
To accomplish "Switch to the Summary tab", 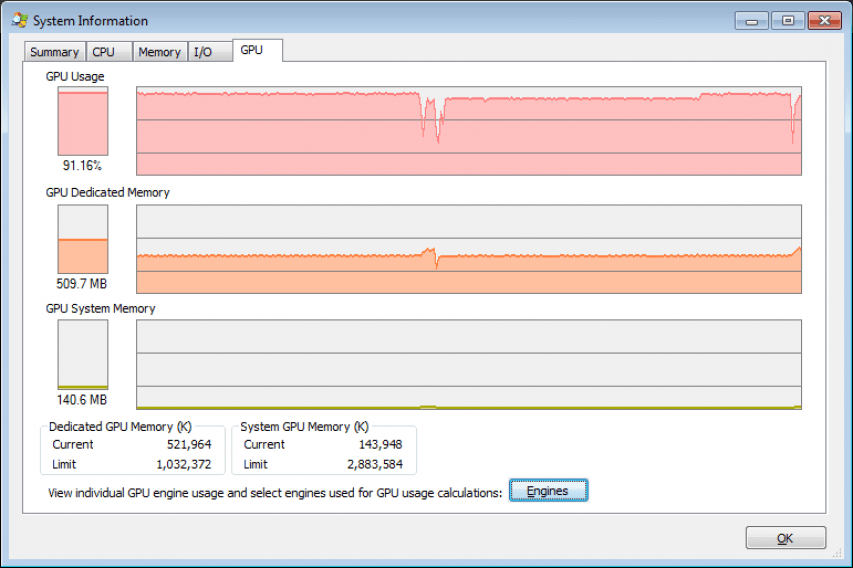I will click(54, 52).
